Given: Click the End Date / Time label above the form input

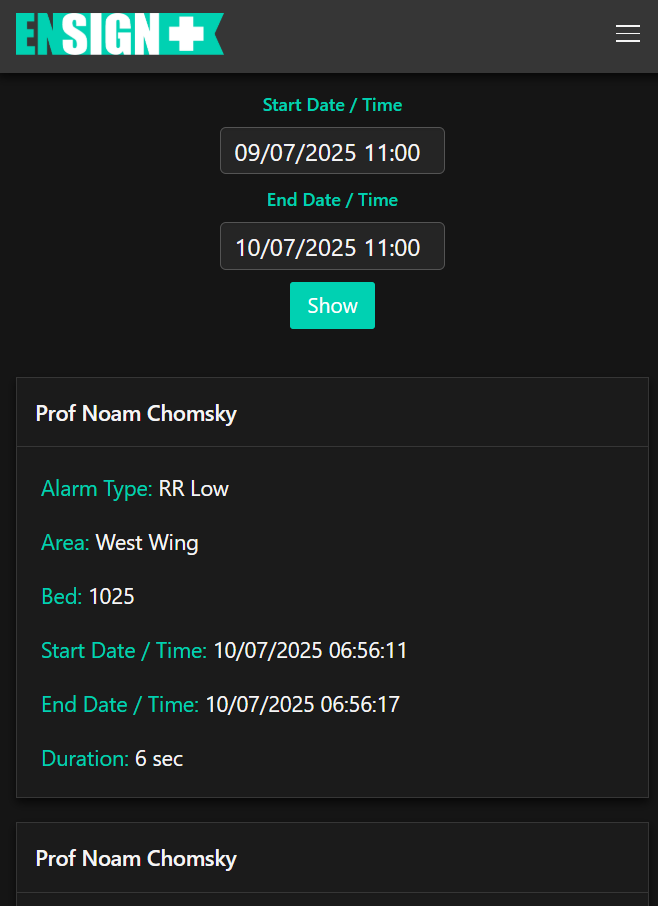Looking at the screenshot, I should [332, 200].
